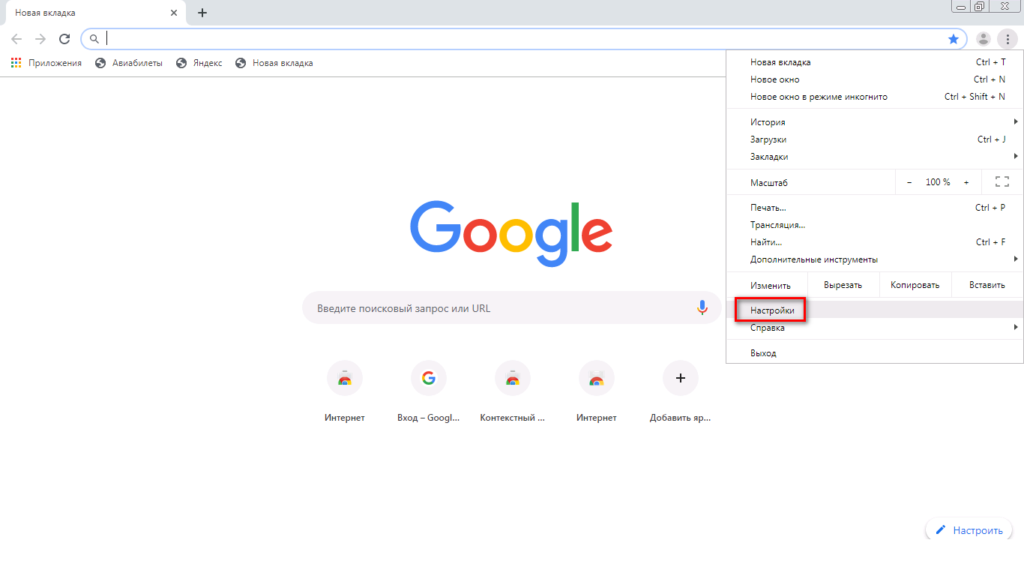1024x576 pixels.
Task: Expand the Справка submenu
Action: (x=875, y=328)
